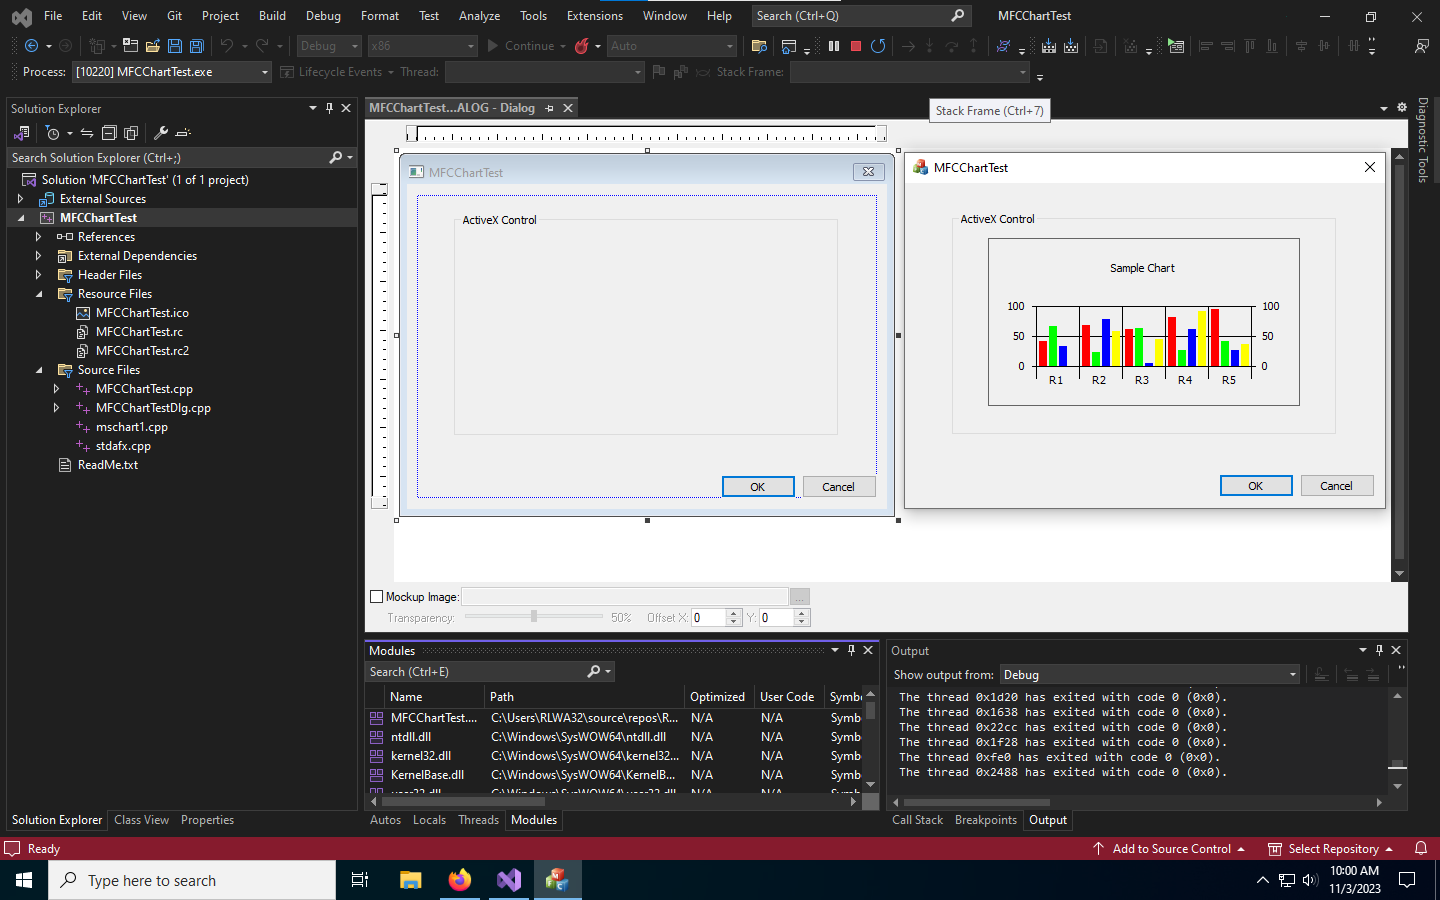
Task: Click OK in running MFCChartTest window
Action: pos(1256,486)
